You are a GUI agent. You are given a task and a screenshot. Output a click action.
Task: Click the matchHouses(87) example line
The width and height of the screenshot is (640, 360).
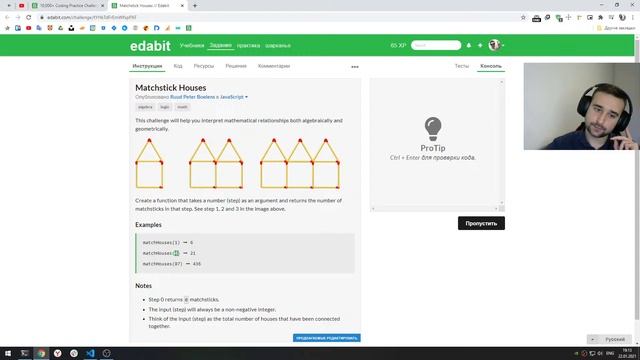[x=171, y=264]
